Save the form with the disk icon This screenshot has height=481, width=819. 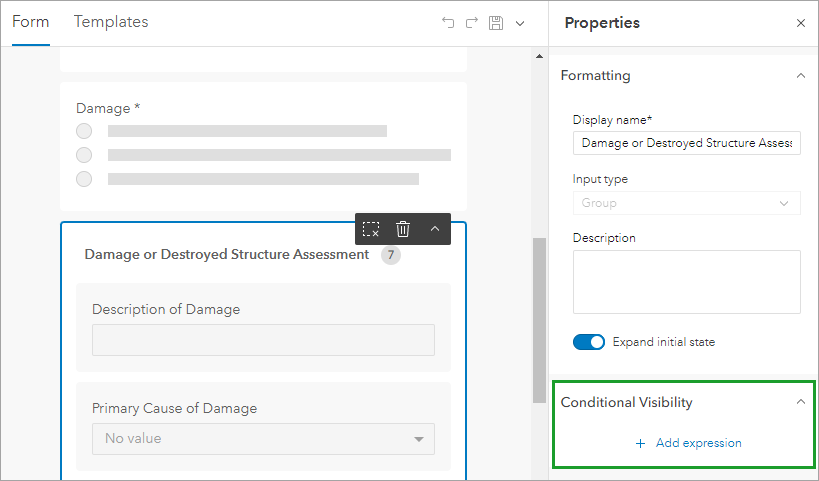tap(496, 22)
